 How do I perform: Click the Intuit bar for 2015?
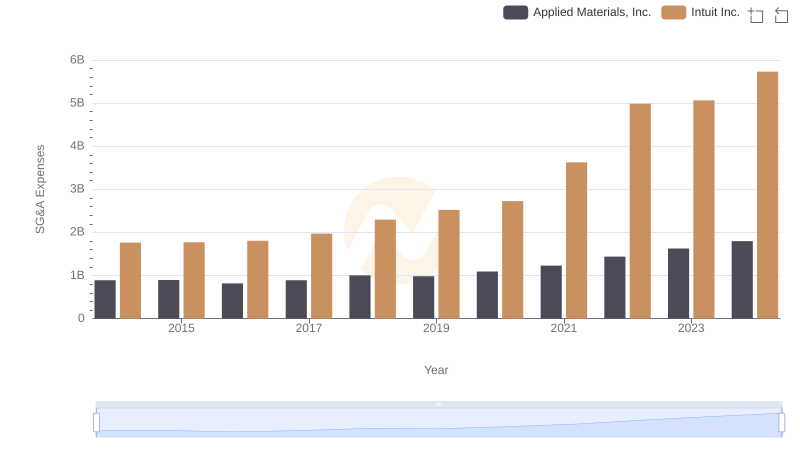pyautogui.click(x=194, y=280)
